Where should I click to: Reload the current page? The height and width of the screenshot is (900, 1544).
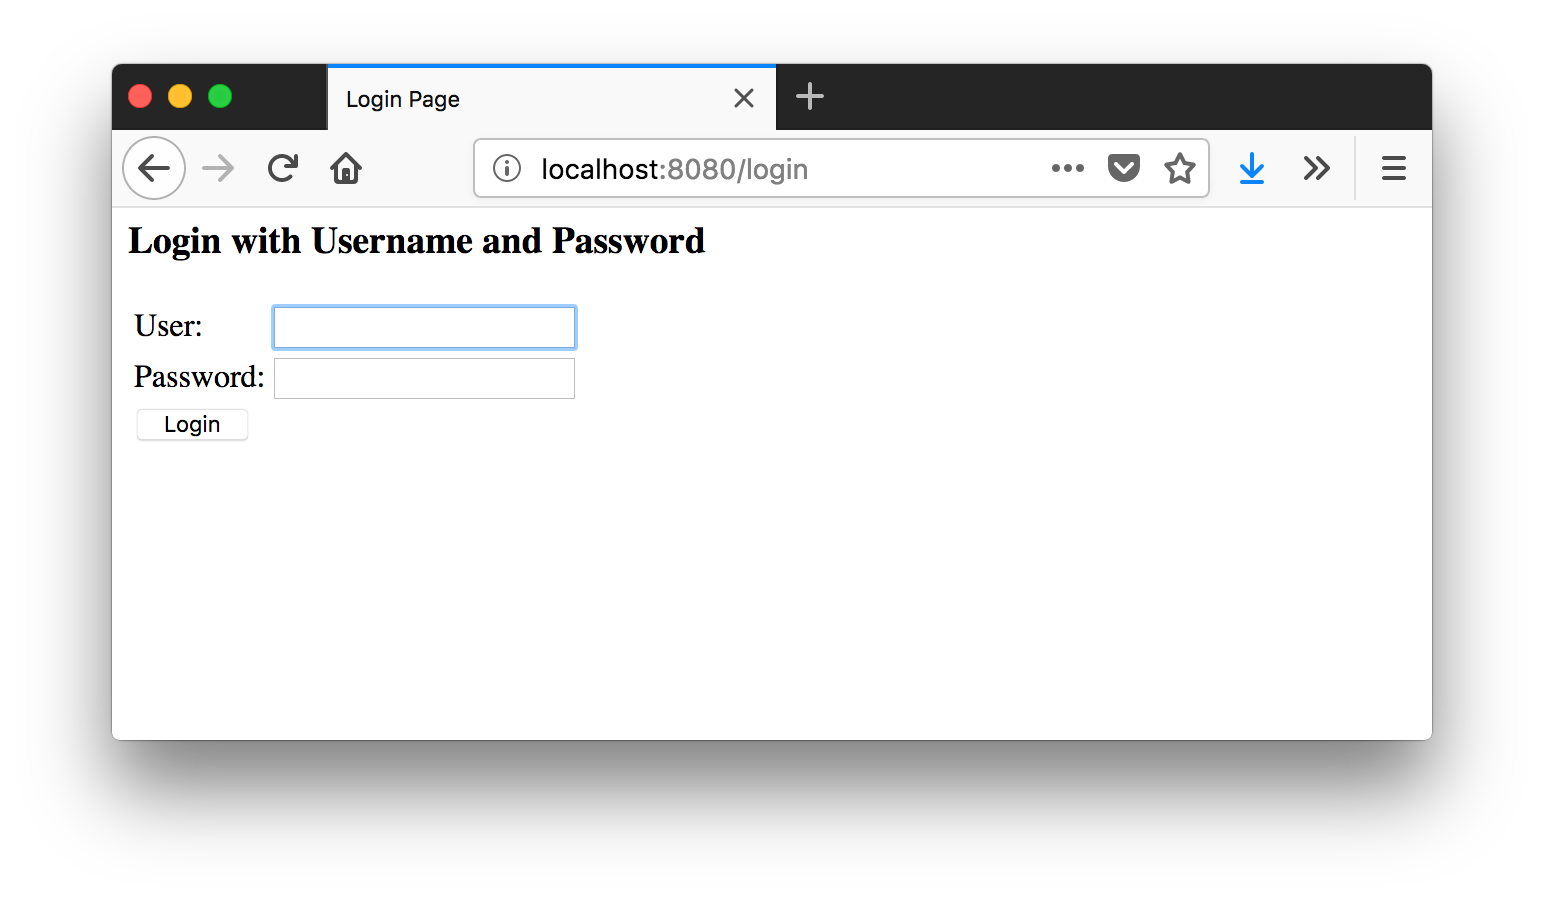(283, 168)
